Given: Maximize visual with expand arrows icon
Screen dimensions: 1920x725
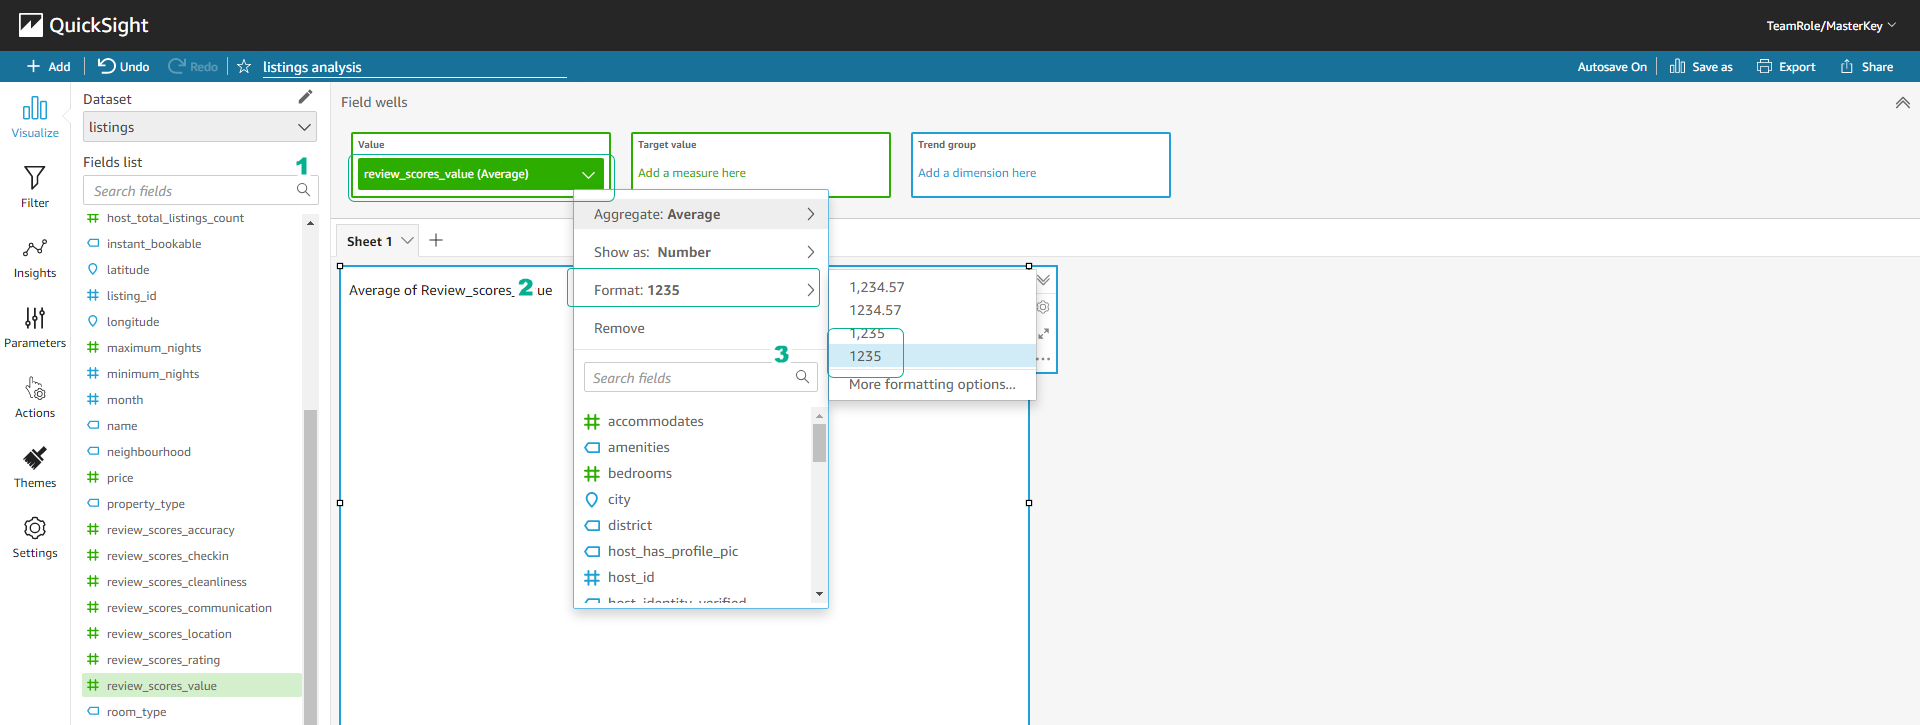Looking at the screenshot, I should click(1043, 333).
